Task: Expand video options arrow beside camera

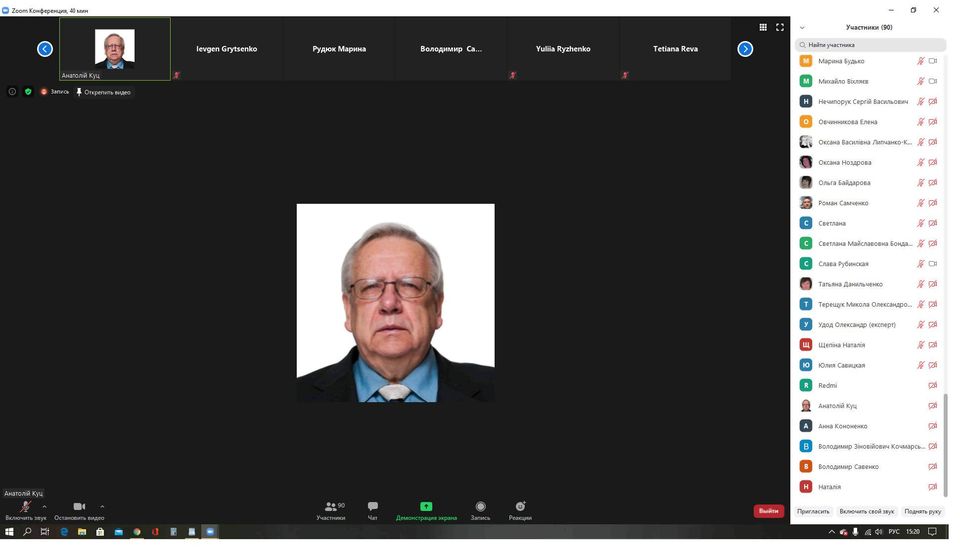Action: click(x=102, y=506)
